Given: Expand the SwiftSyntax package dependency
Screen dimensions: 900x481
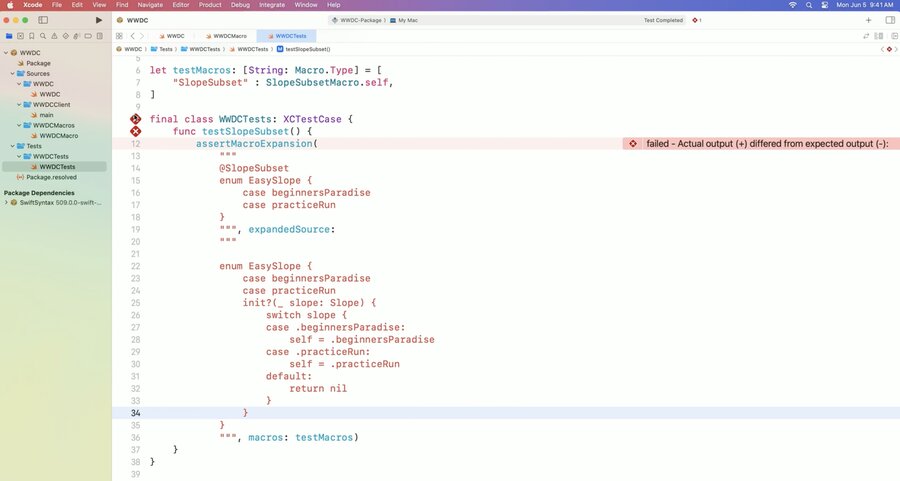Looking at the screenshot, I should 6,203.
